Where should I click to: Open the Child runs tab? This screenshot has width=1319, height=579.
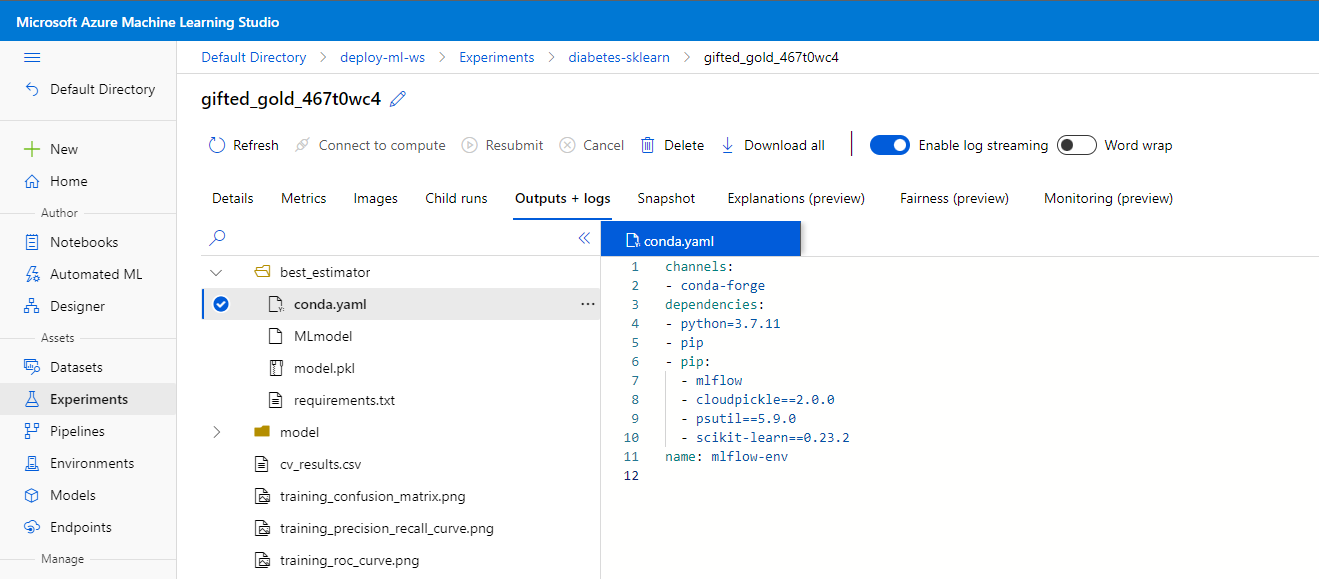tap(456, 198)
